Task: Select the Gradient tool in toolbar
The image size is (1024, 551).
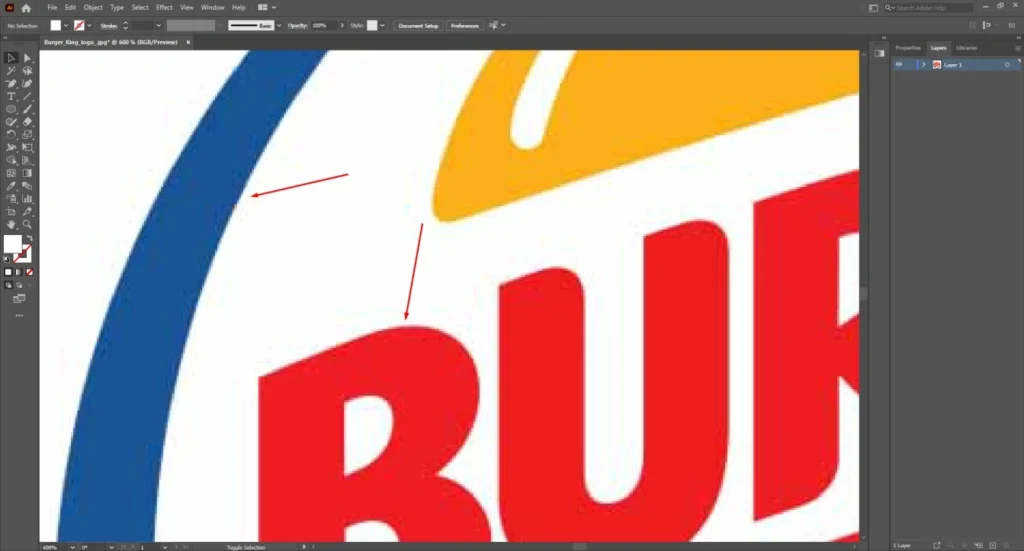Action: (x=27, y=173)
